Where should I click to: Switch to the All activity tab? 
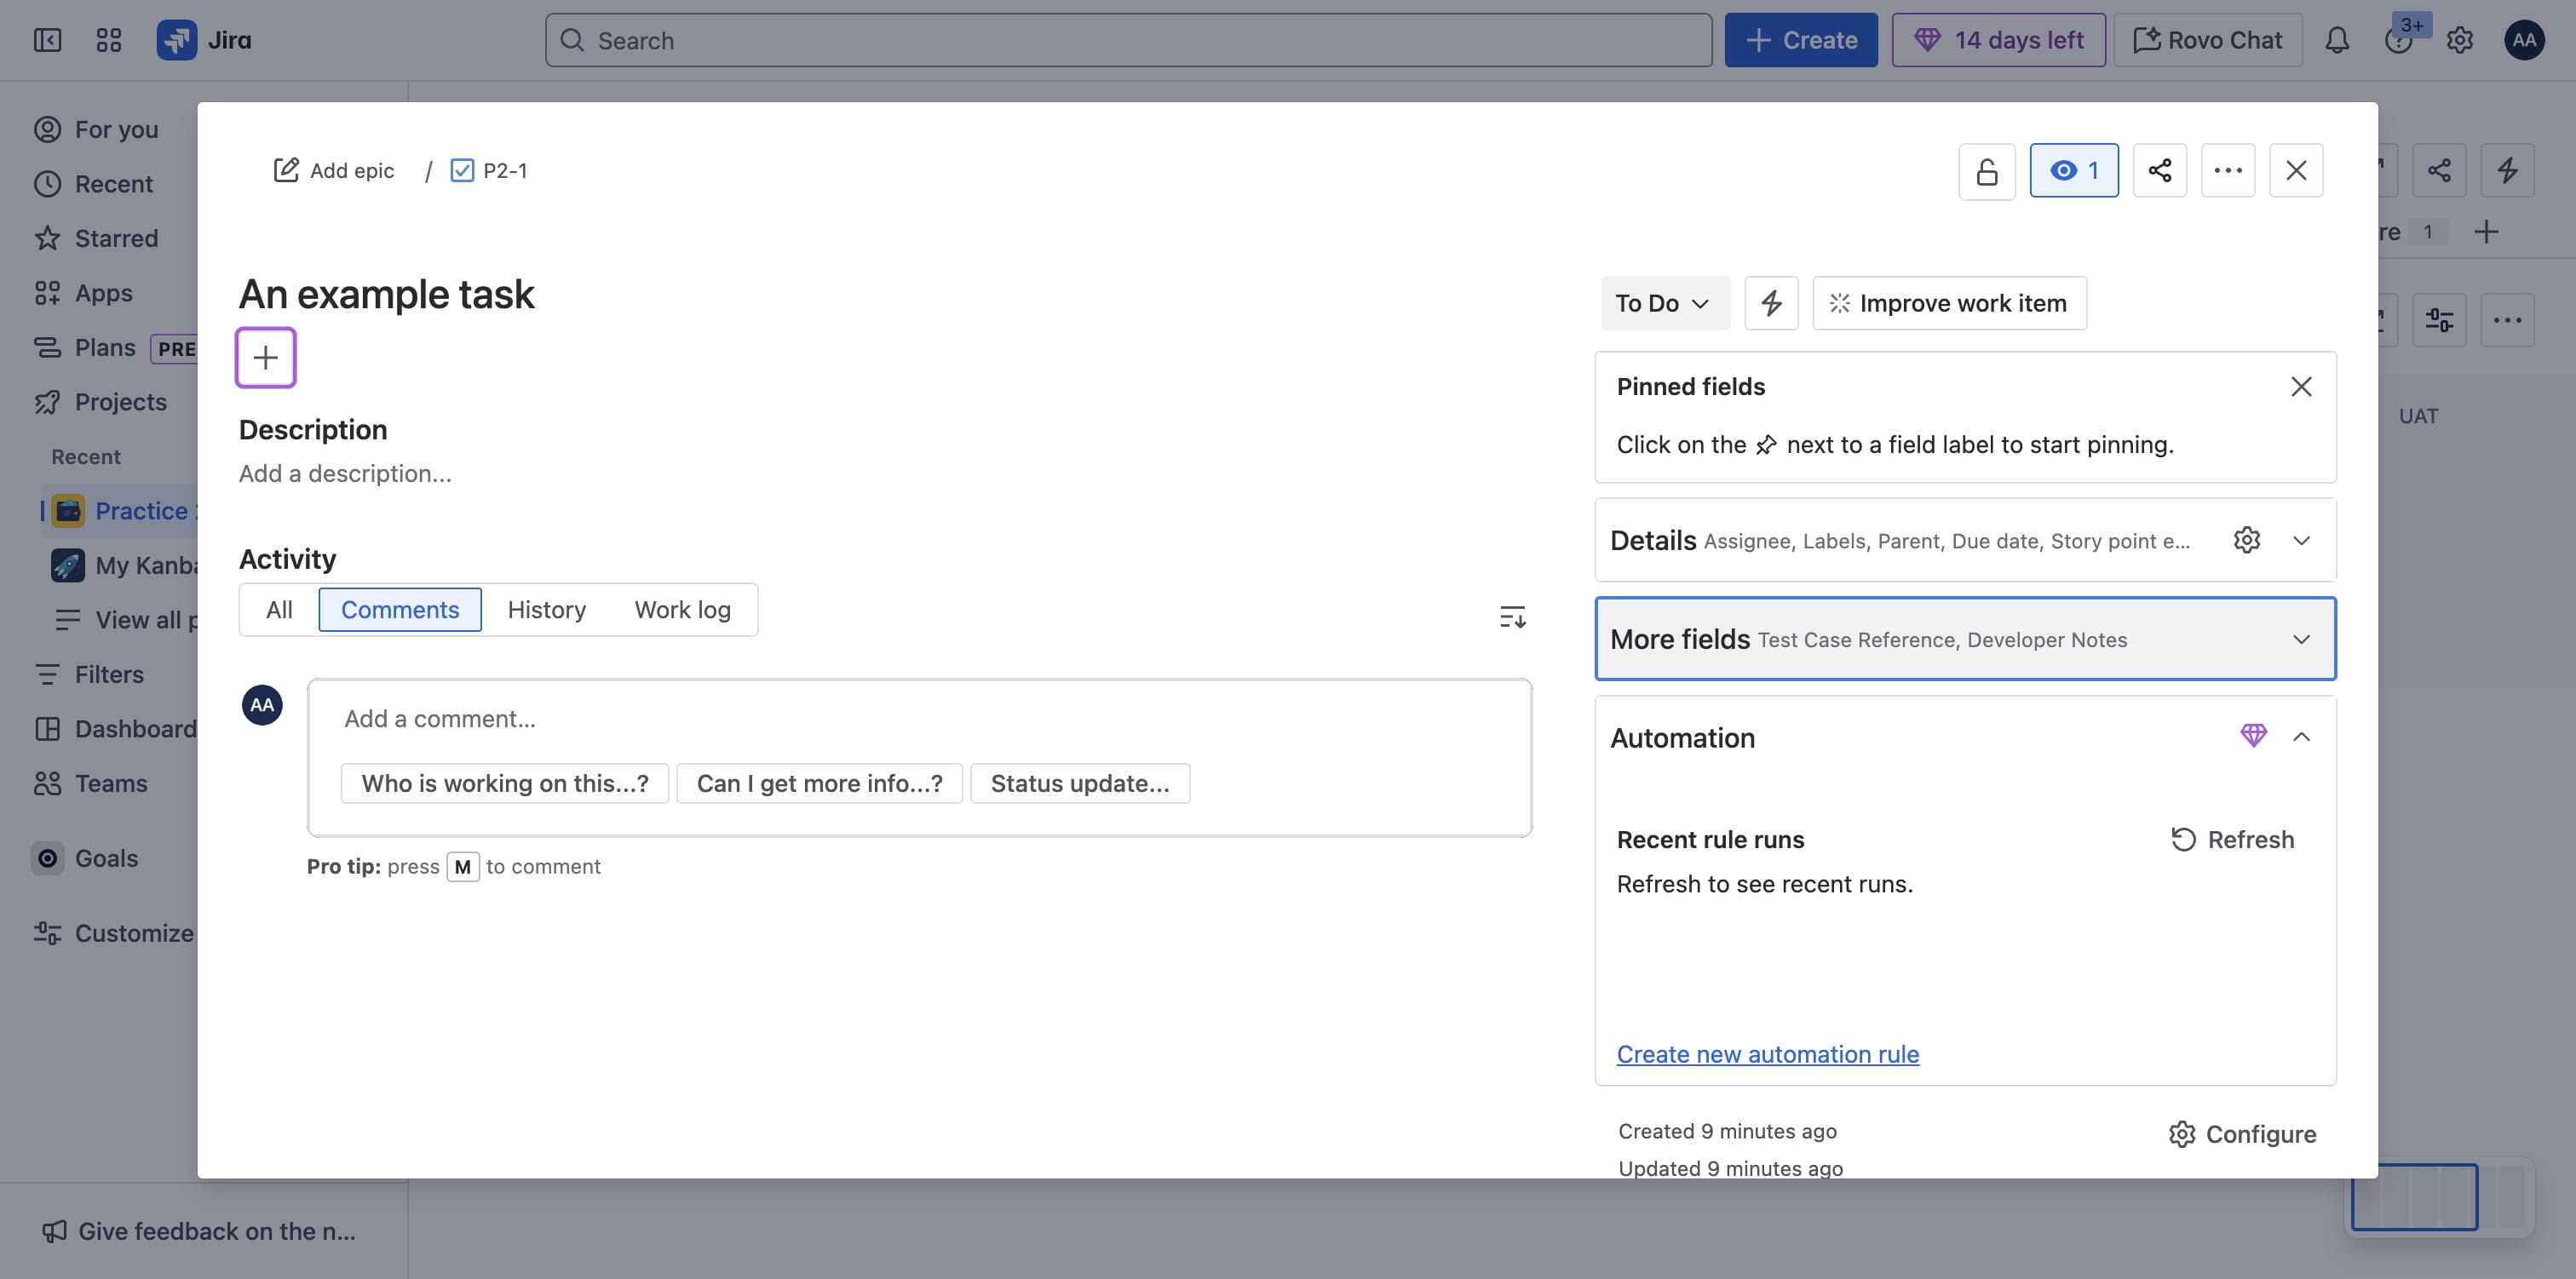[279, 609]
